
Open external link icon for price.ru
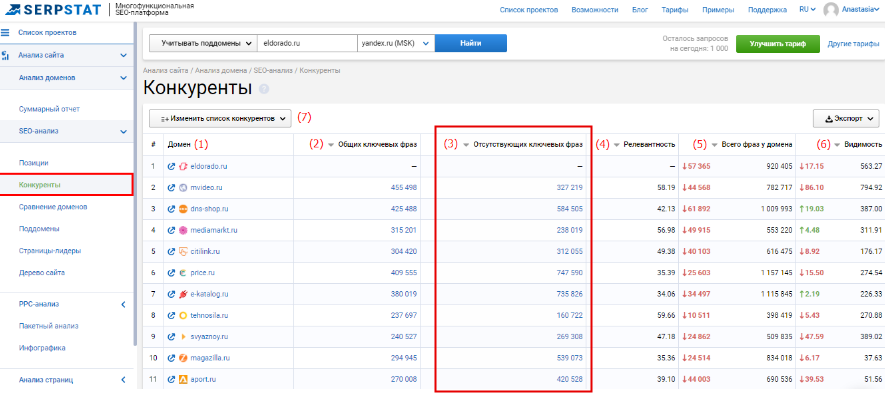click(x=172, y=273)
